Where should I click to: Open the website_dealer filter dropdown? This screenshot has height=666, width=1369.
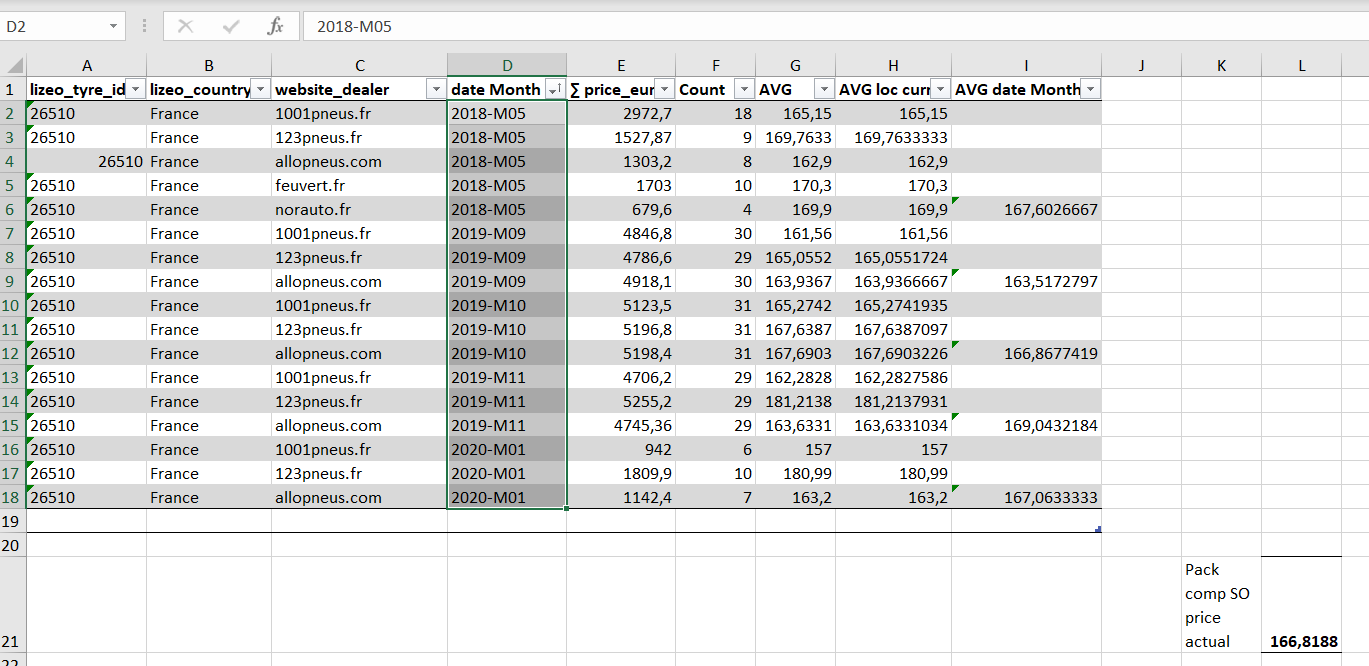pos(435,90)
